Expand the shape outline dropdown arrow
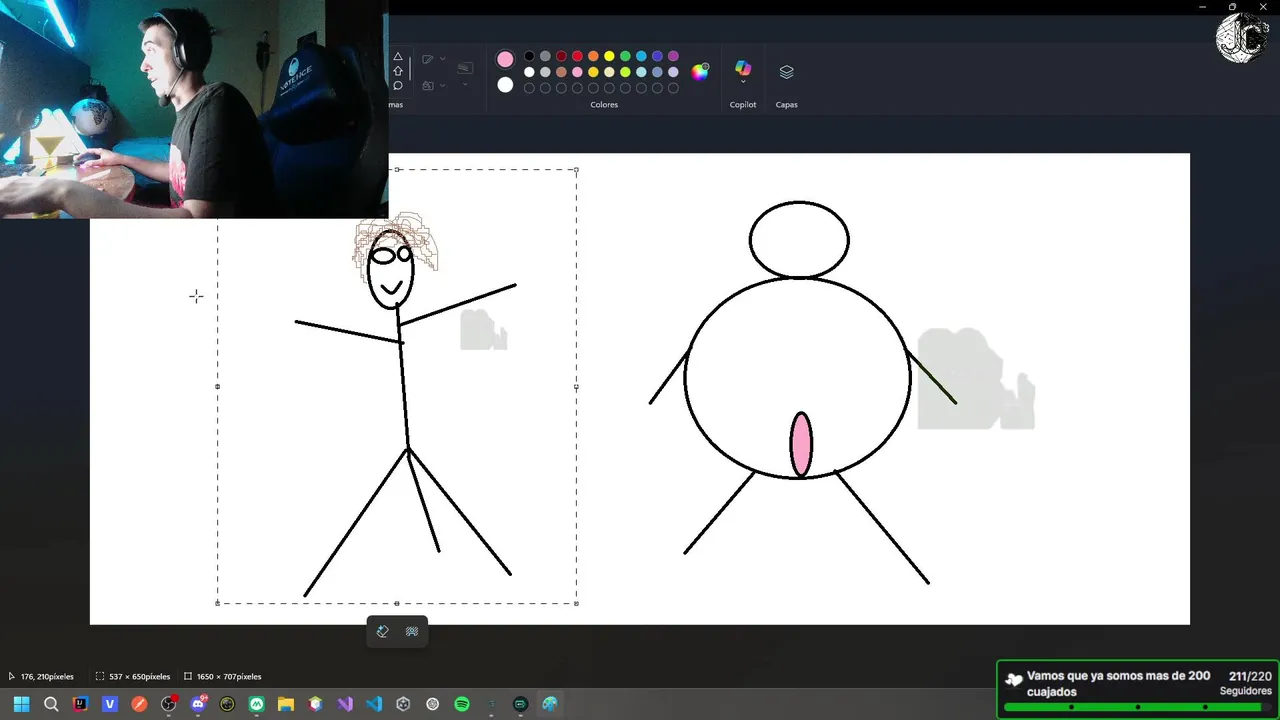 (443, 59)
